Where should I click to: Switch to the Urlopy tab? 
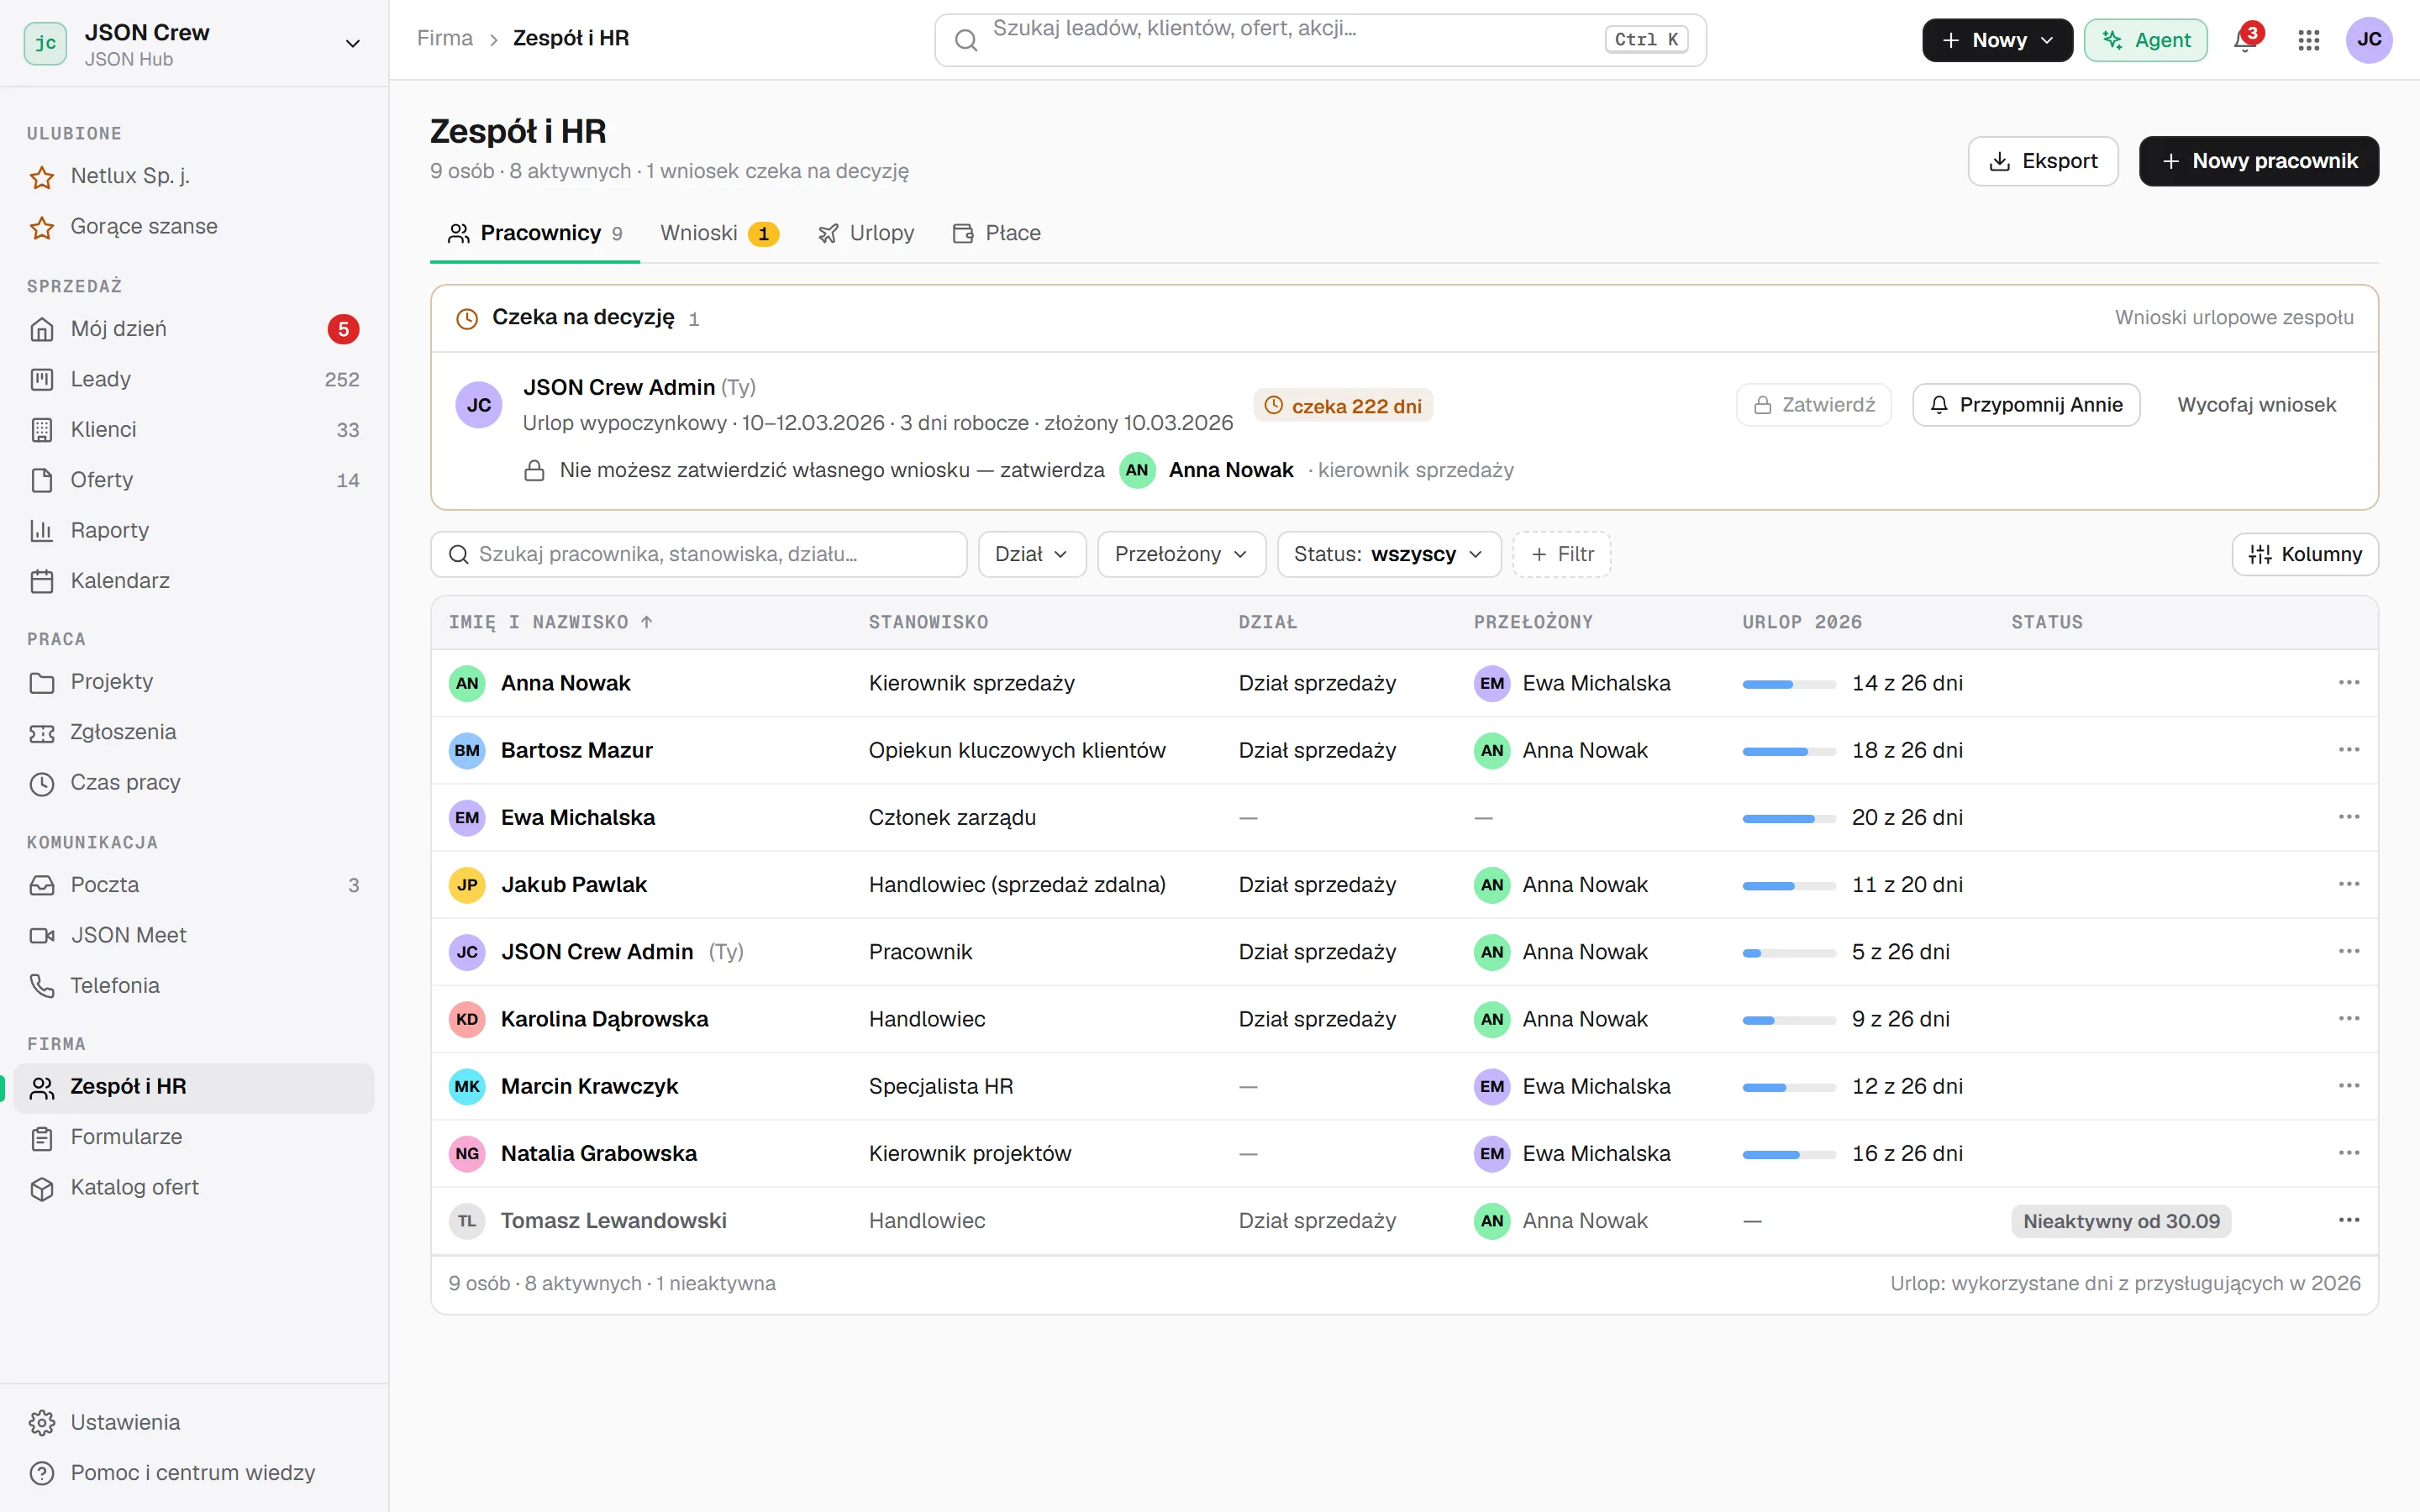coord(866,233)
